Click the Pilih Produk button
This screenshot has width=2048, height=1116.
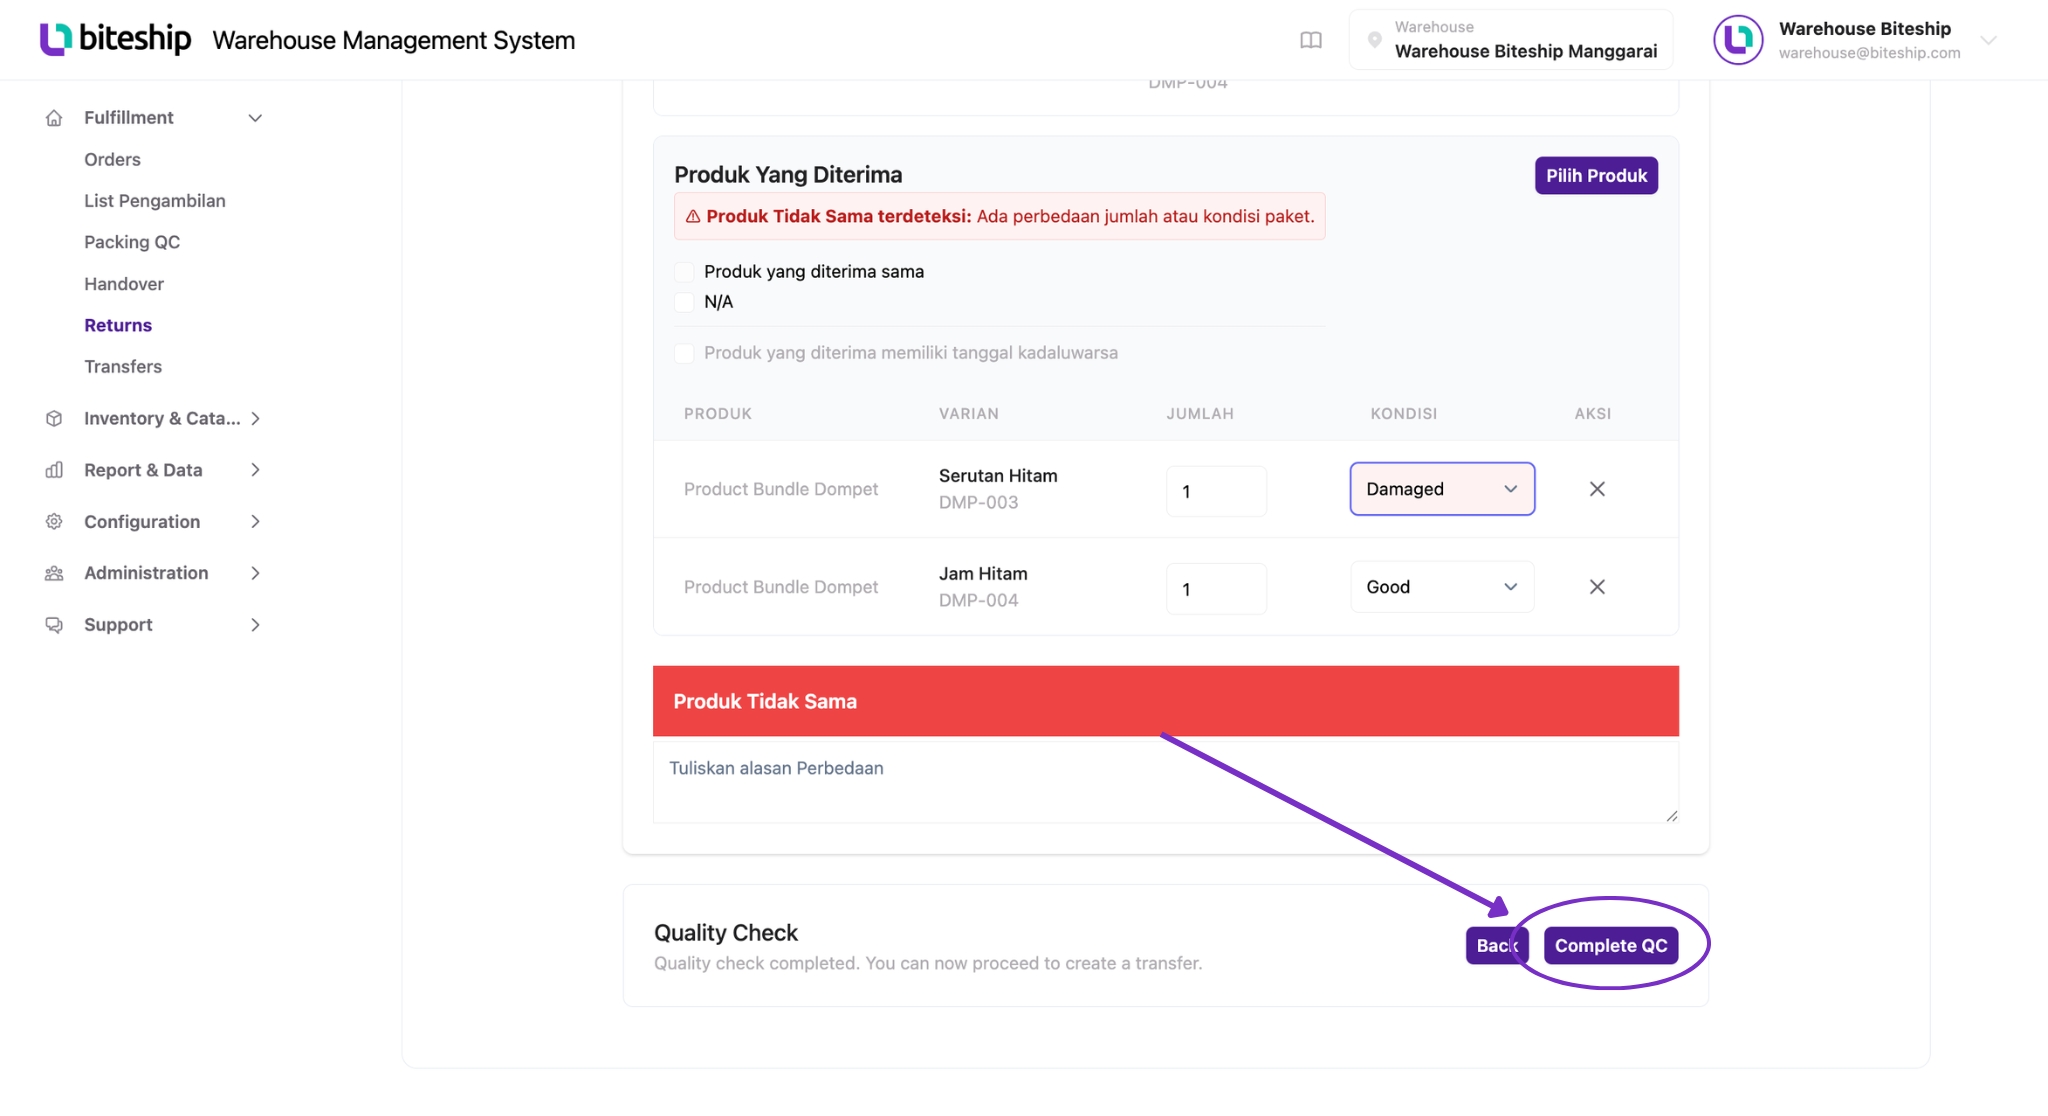pos(1596,176)
